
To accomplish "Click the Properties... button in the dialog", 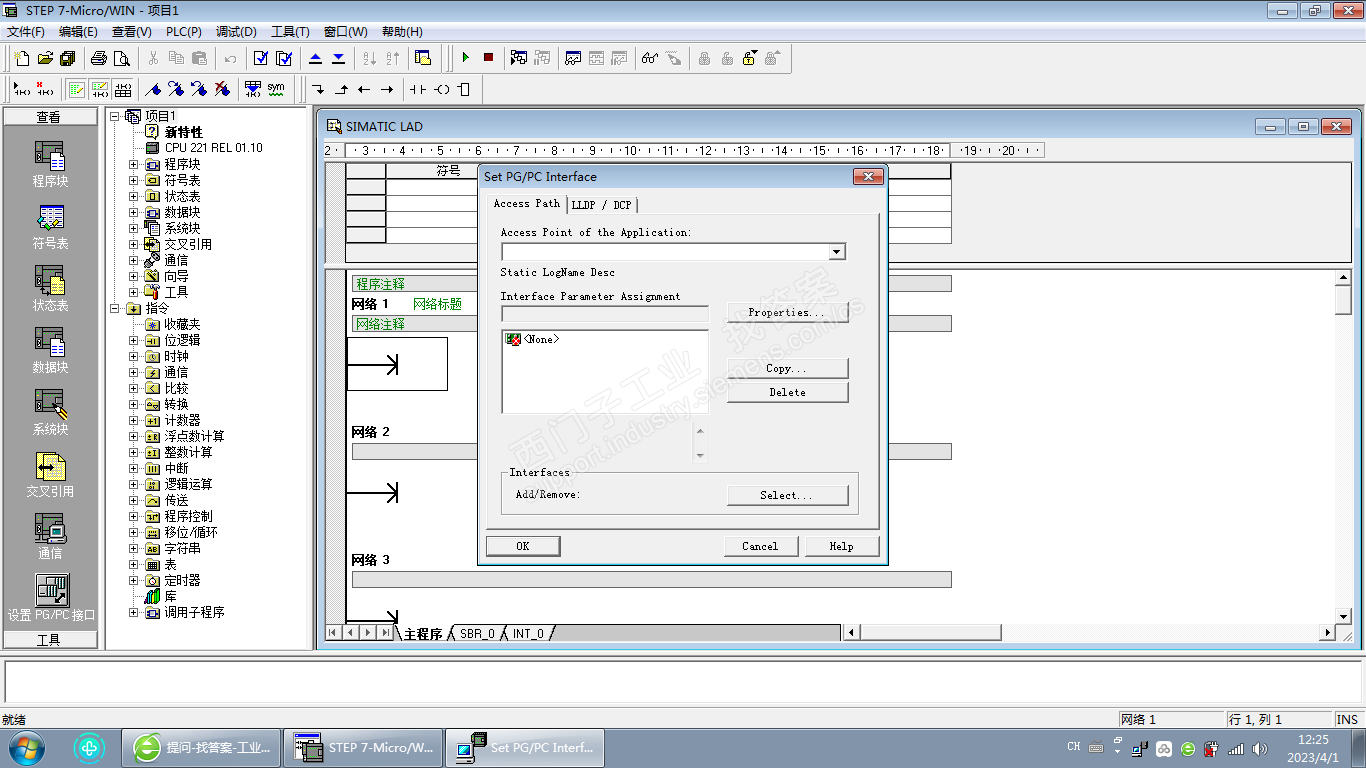I will (787, 312).
